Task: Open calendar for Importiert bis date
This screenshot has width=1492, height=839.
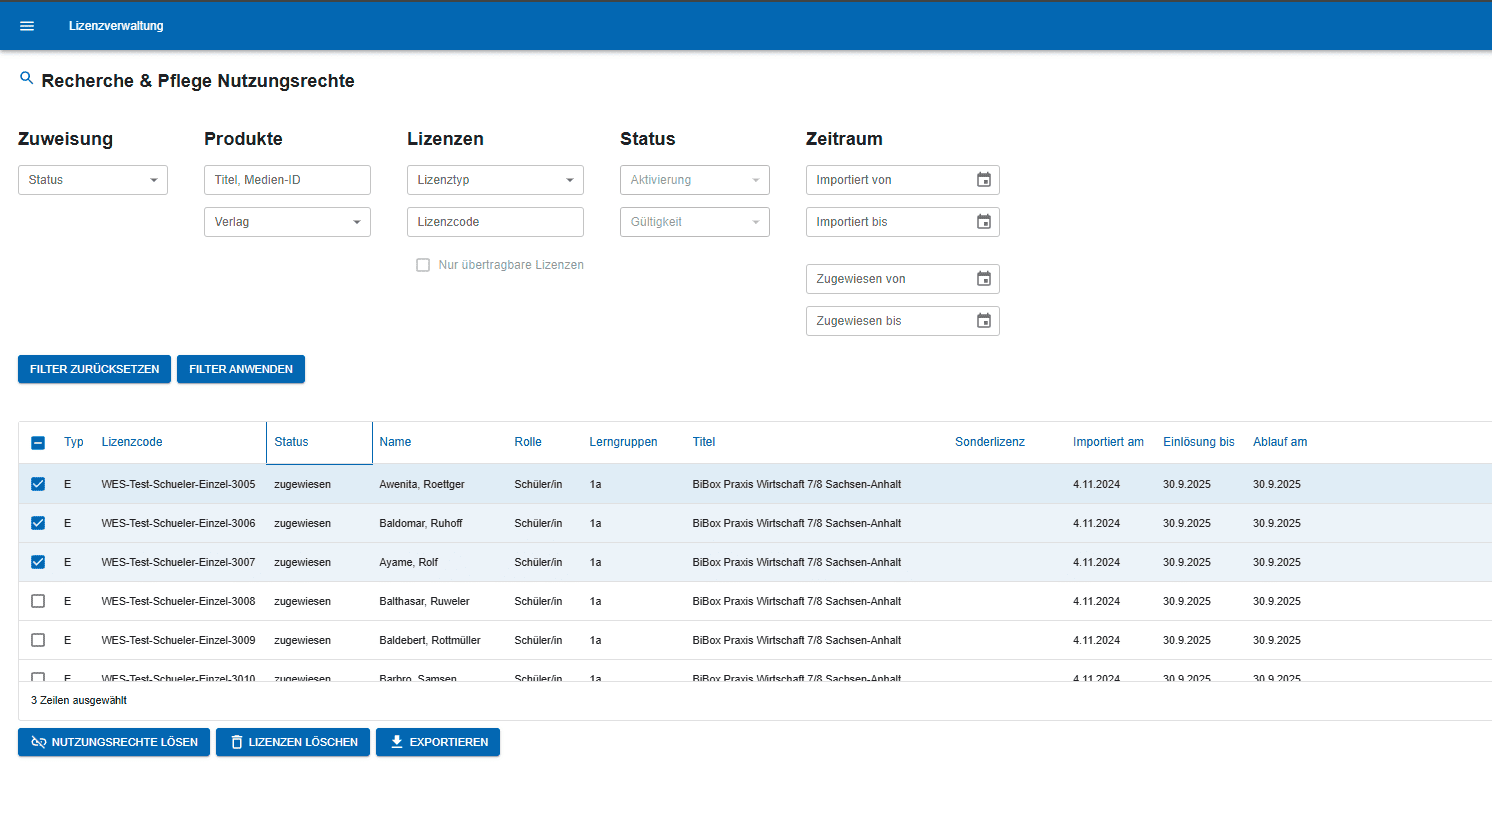Action: click(x=983, y=222)
